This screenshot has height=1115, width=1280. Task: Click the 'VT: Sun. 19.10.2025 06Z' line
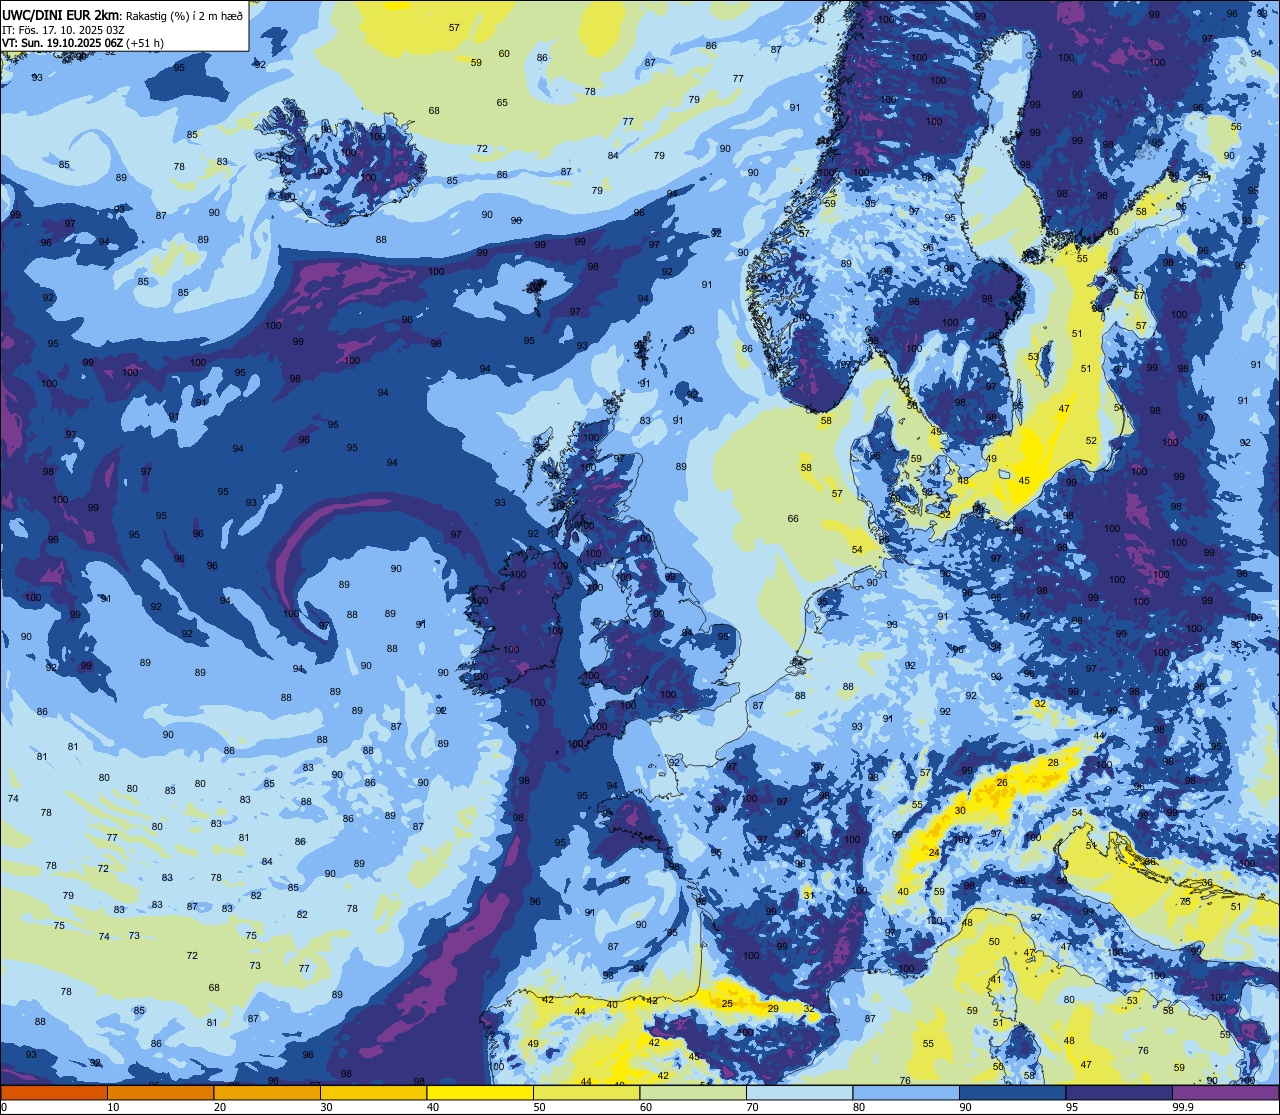(x=62, y=43)
